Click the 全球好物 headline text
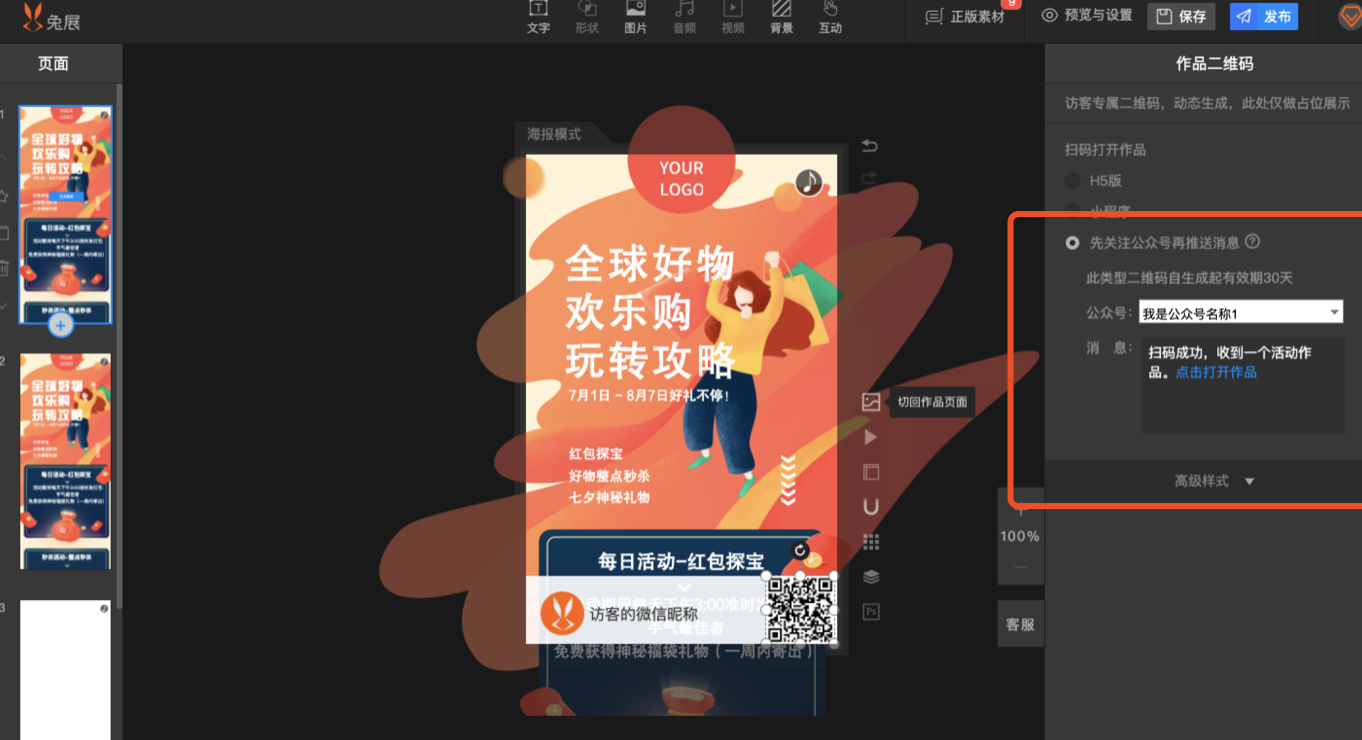1362x740 pixels. pos(650,265)
